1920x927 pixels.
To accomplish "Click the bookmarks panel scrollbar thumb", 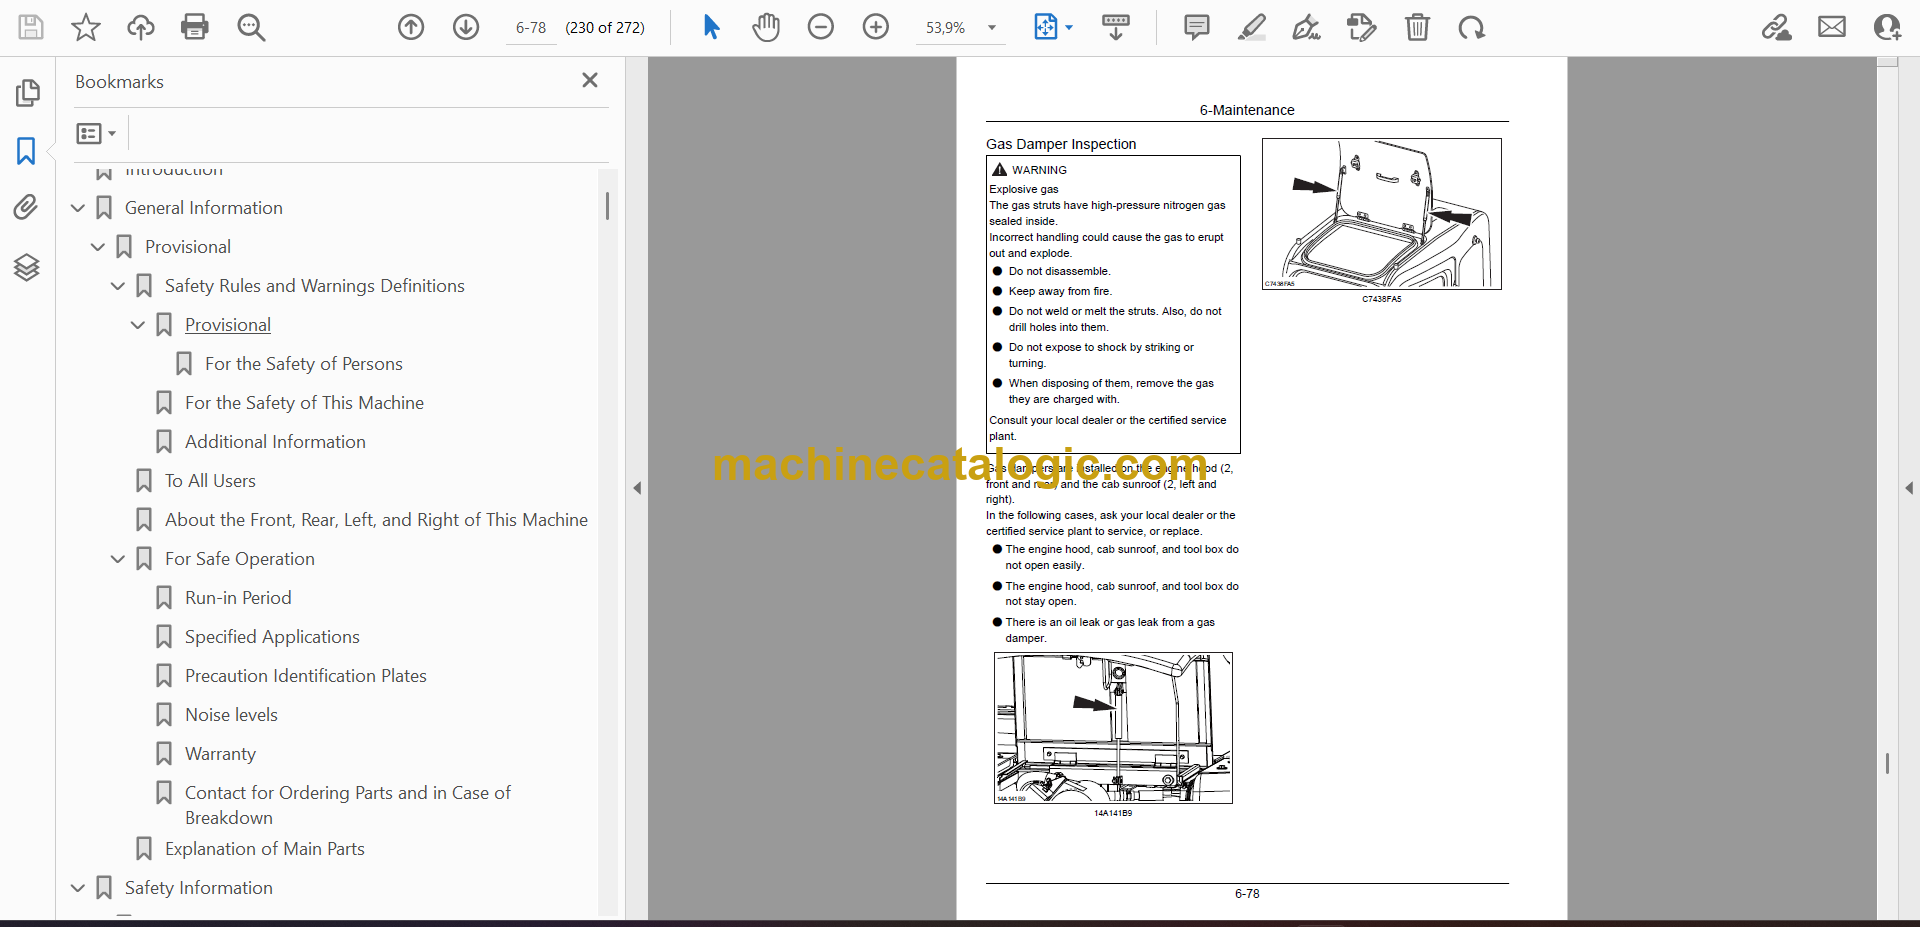I will (x=607, y=205).
